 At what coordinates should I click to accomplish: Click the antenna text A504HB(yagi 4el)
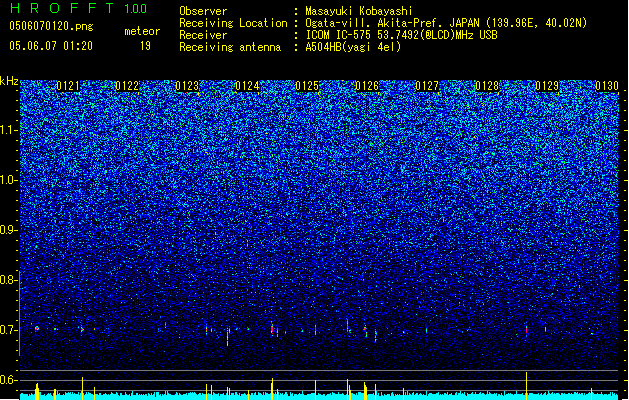353,47
